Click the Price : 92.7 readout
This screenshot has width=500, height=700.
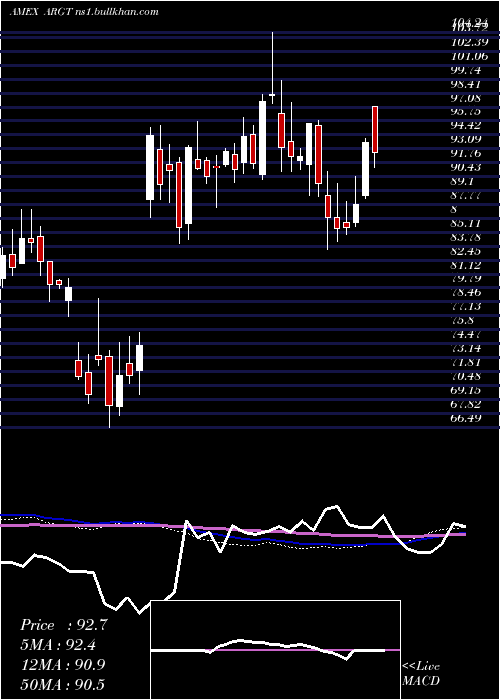[x=64, y=625]
